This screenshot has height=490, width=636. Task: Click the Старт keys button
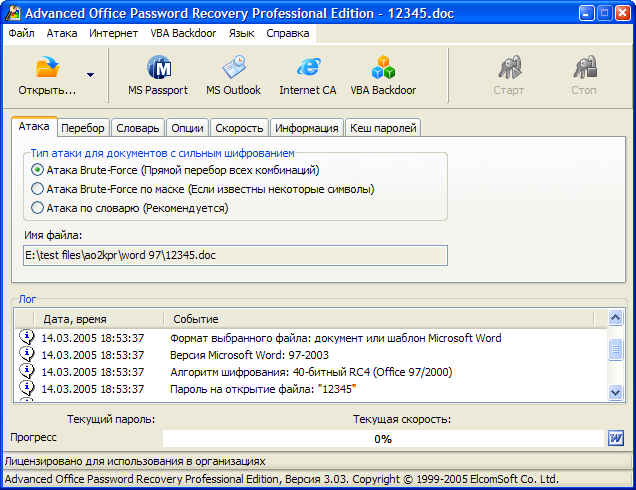pyautogui.click(x=509, y=75)
